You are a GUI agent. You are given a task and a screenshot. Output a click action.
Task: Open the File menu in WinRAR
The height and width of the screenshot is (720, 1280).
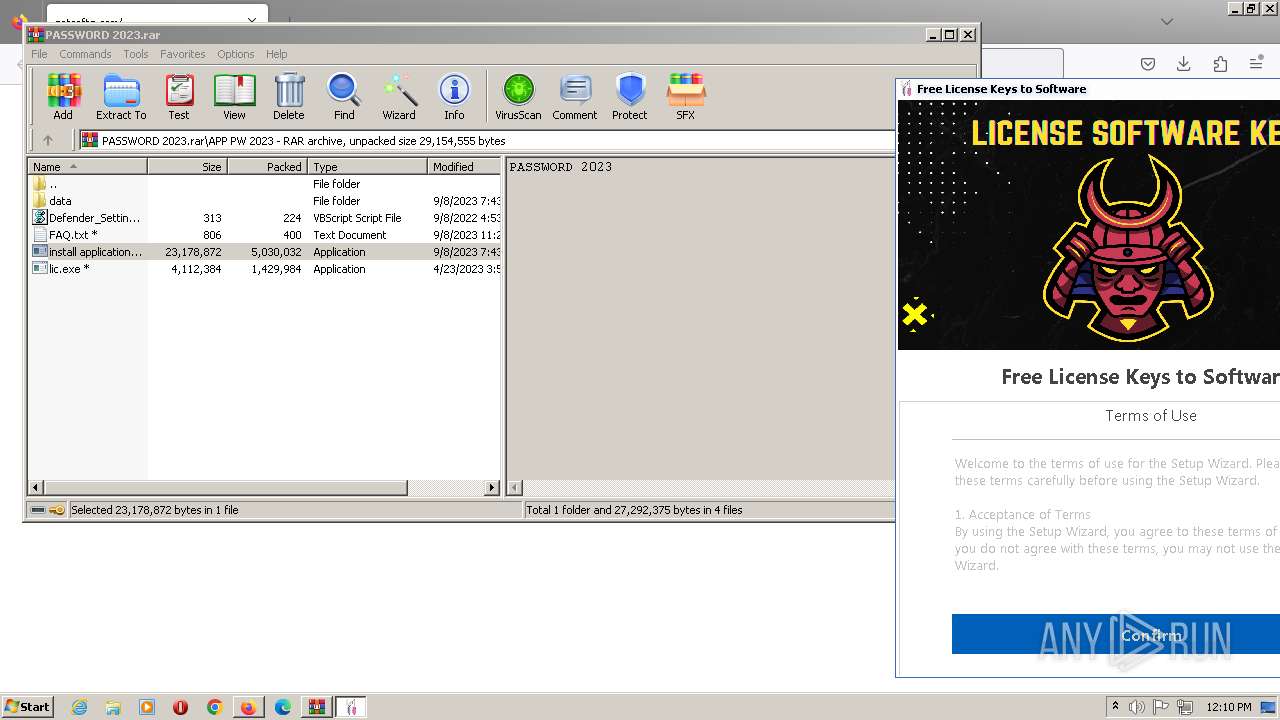[x=39, y=54]
